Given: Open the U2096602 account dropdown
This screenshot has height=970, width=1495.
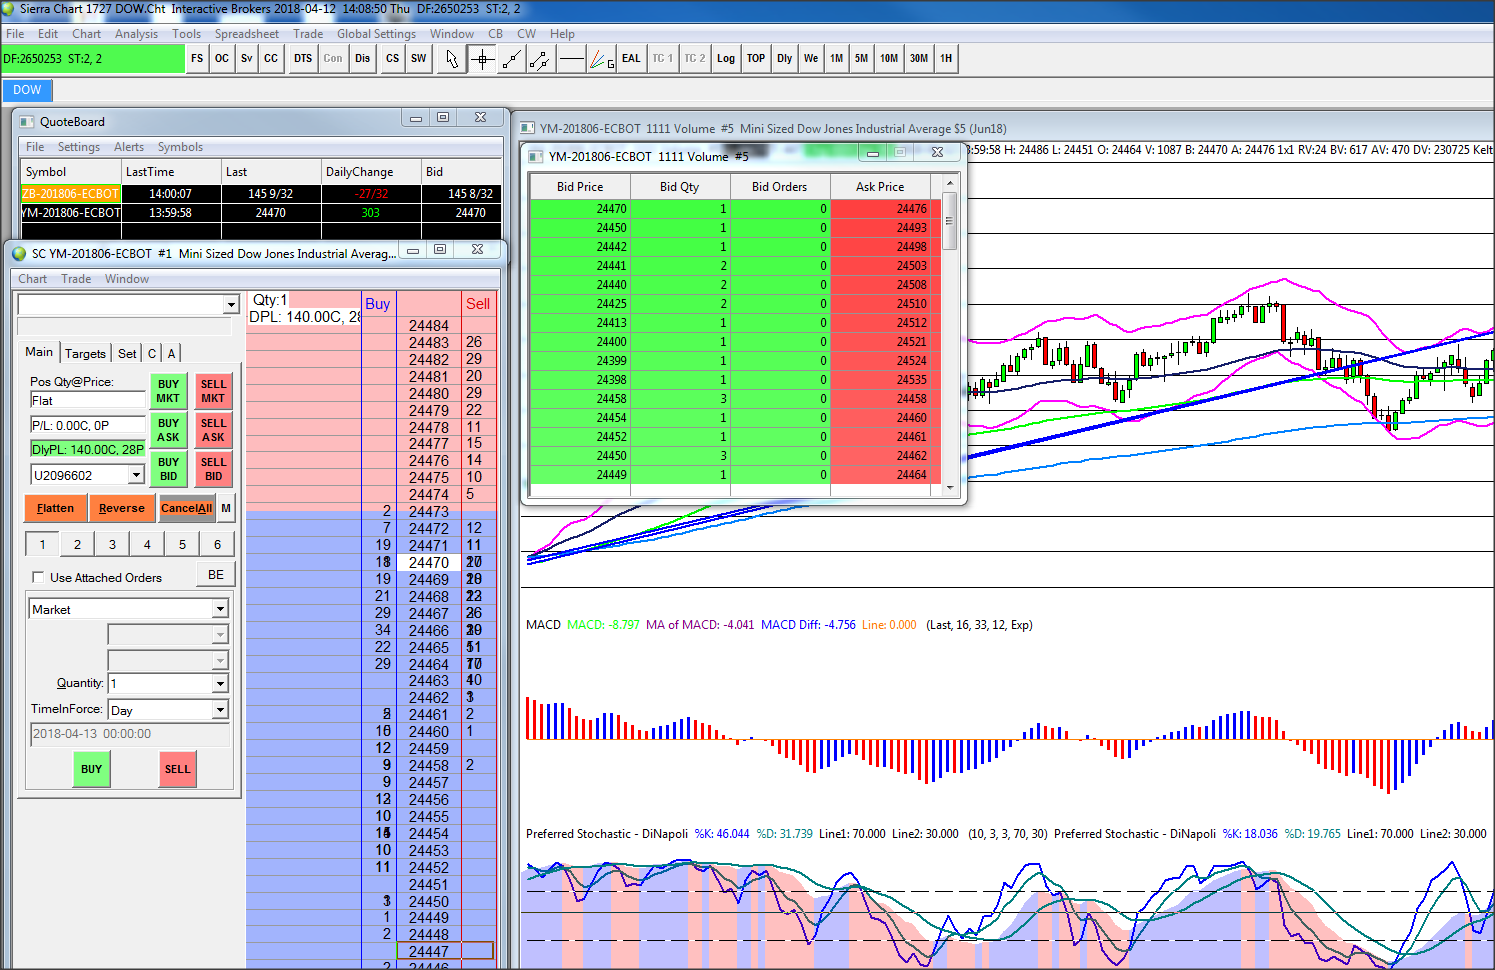Looking at the screenshot, I should 136,475.
